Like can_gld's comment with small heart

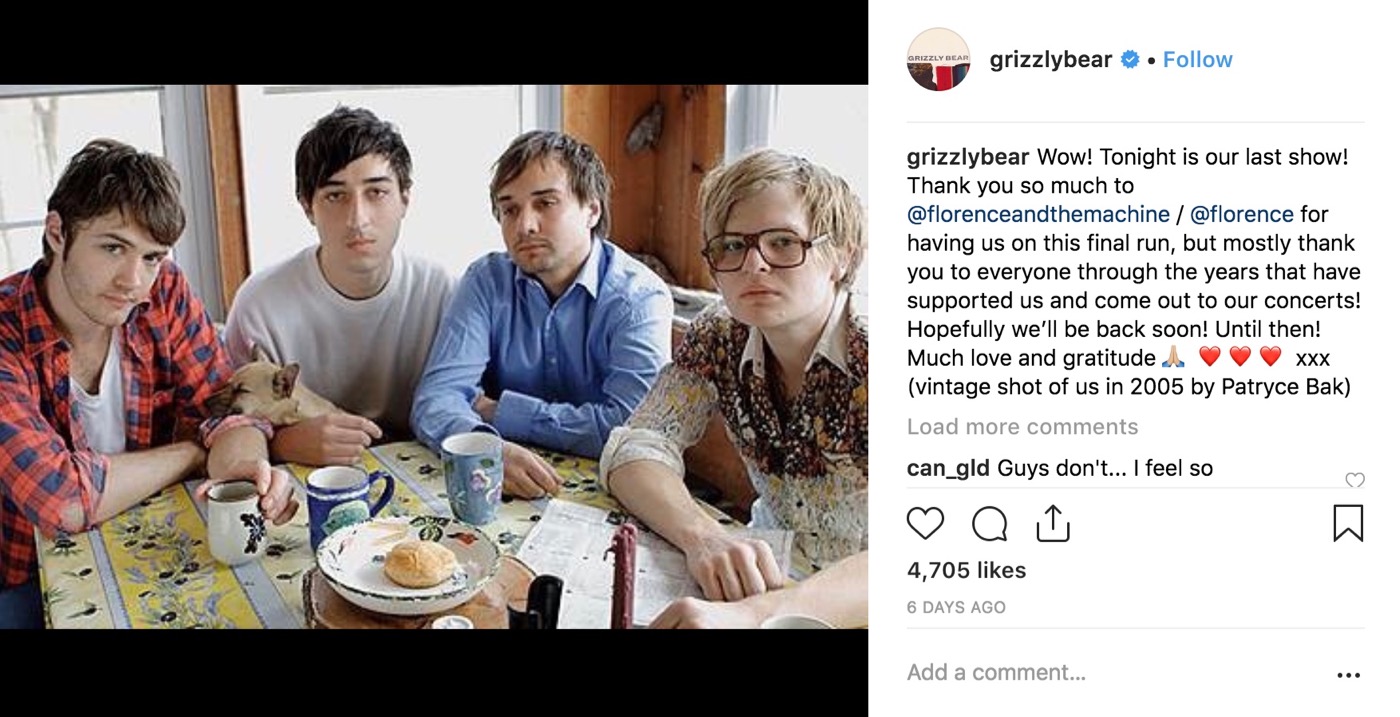[1354, 481]
